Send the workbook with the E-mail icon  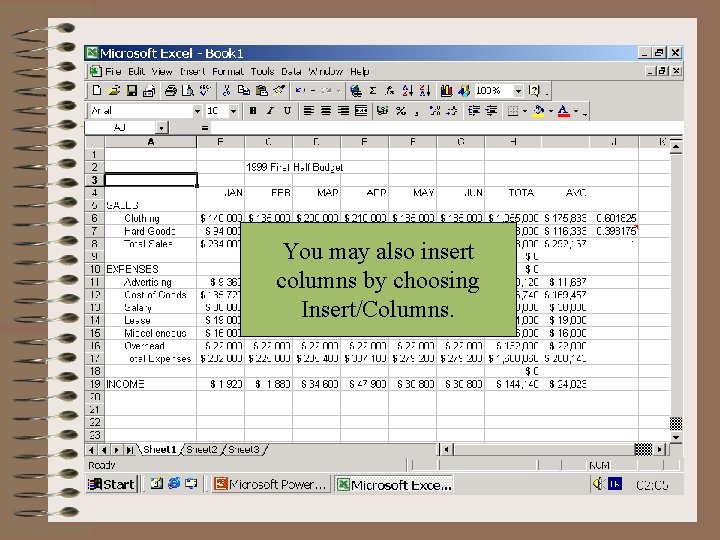(149, 90)
